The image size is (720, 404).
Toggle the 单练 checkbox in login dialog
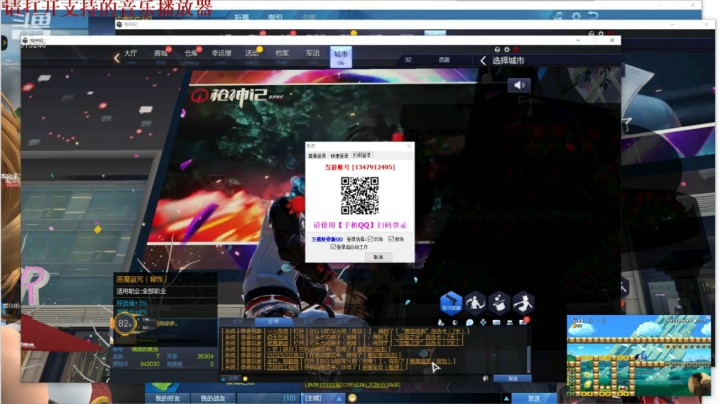pos(391,239)
